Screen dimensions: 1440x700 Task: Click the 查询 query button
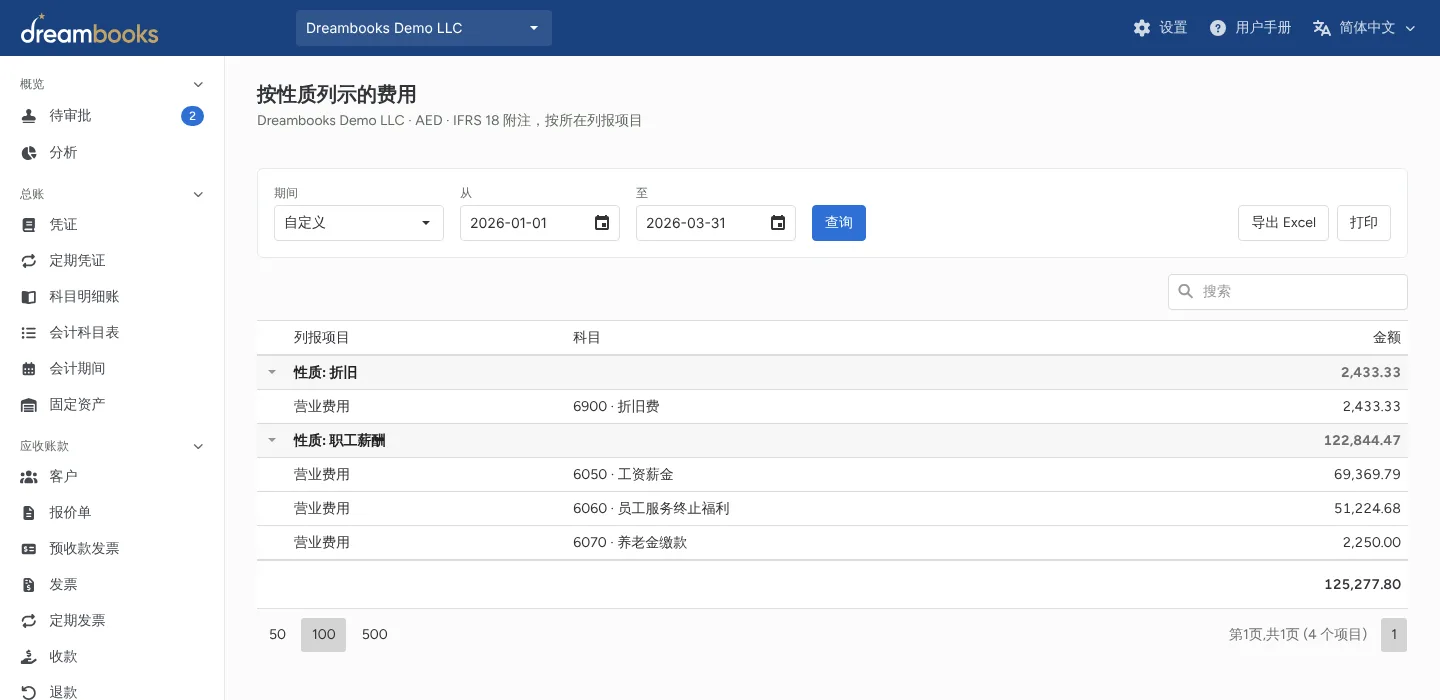point(839,223)
